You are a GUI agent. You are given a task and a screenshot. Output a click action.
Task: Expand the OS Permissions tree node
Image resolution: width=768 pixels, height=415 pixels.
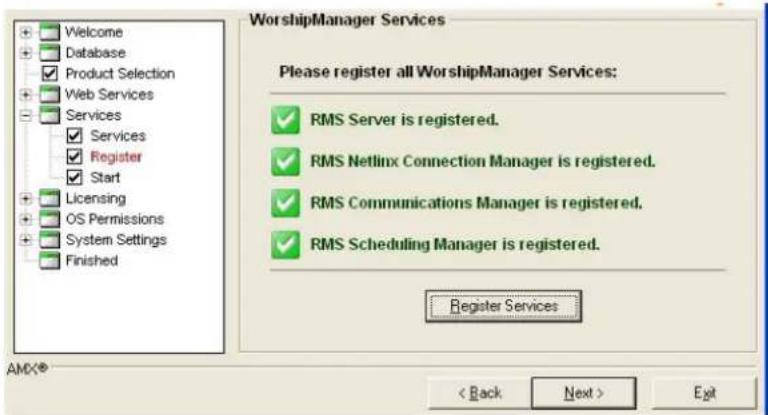point(26,219)
